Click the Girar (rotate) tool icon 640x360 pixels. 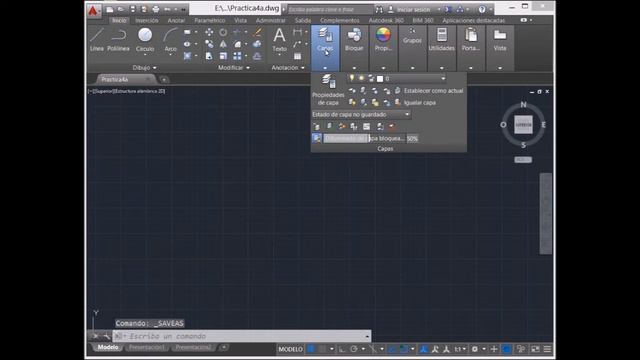click(223, 32)
